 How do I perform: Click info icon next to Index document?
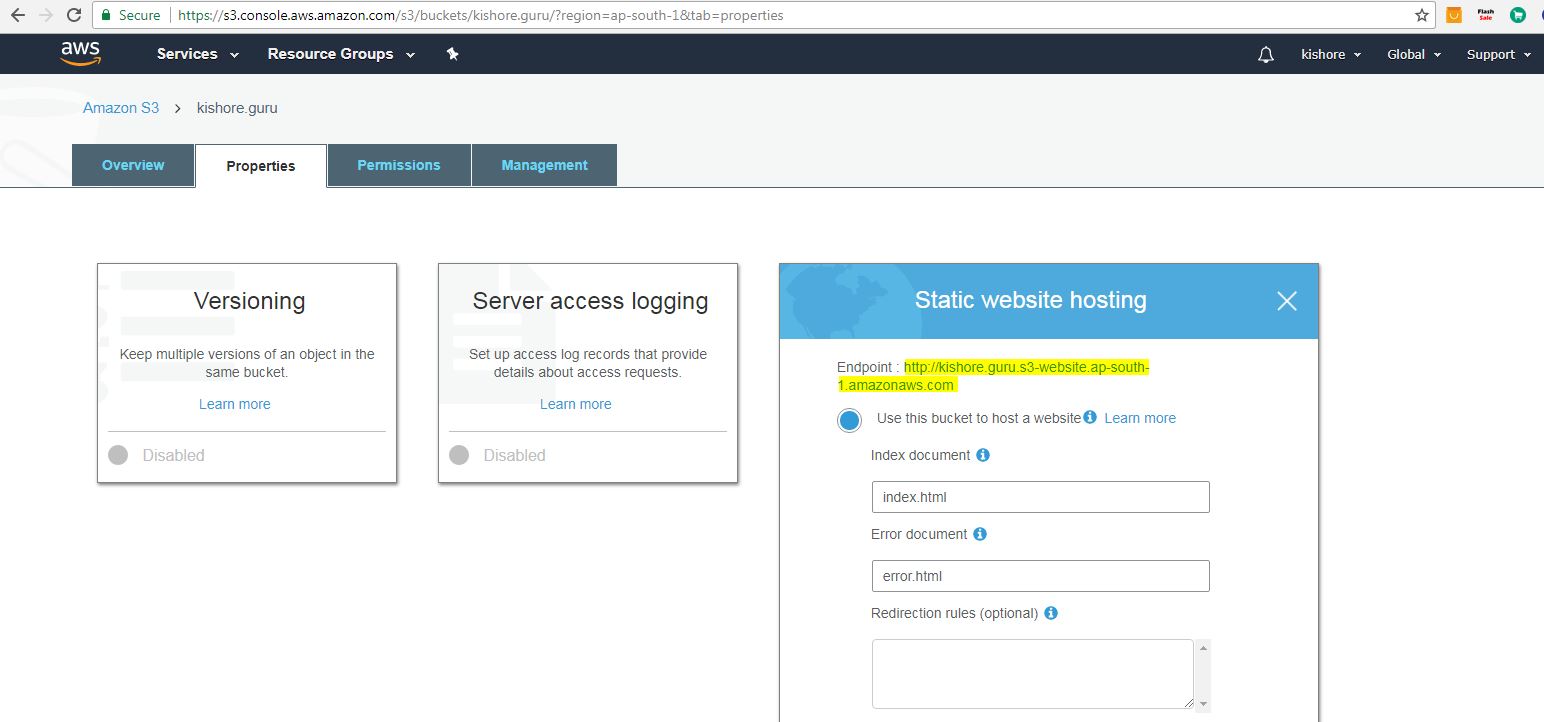click(x=983, y=455)
